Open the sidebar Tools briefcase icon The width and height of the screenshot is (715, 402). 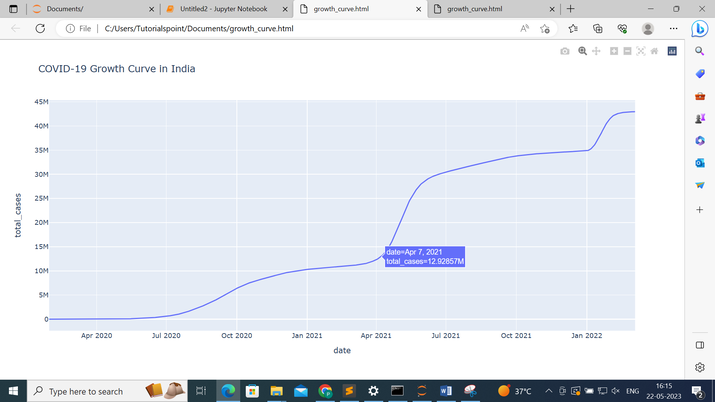tap(700, 96)
